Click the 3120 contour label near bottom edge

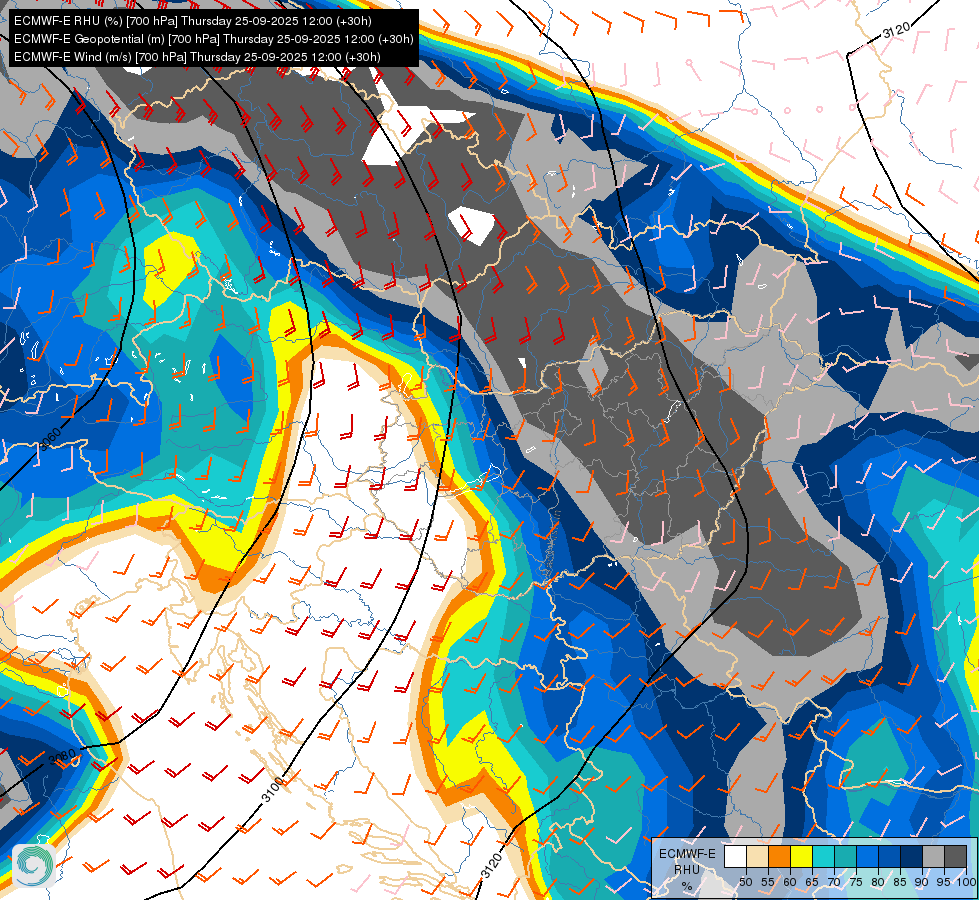point(492,866)
